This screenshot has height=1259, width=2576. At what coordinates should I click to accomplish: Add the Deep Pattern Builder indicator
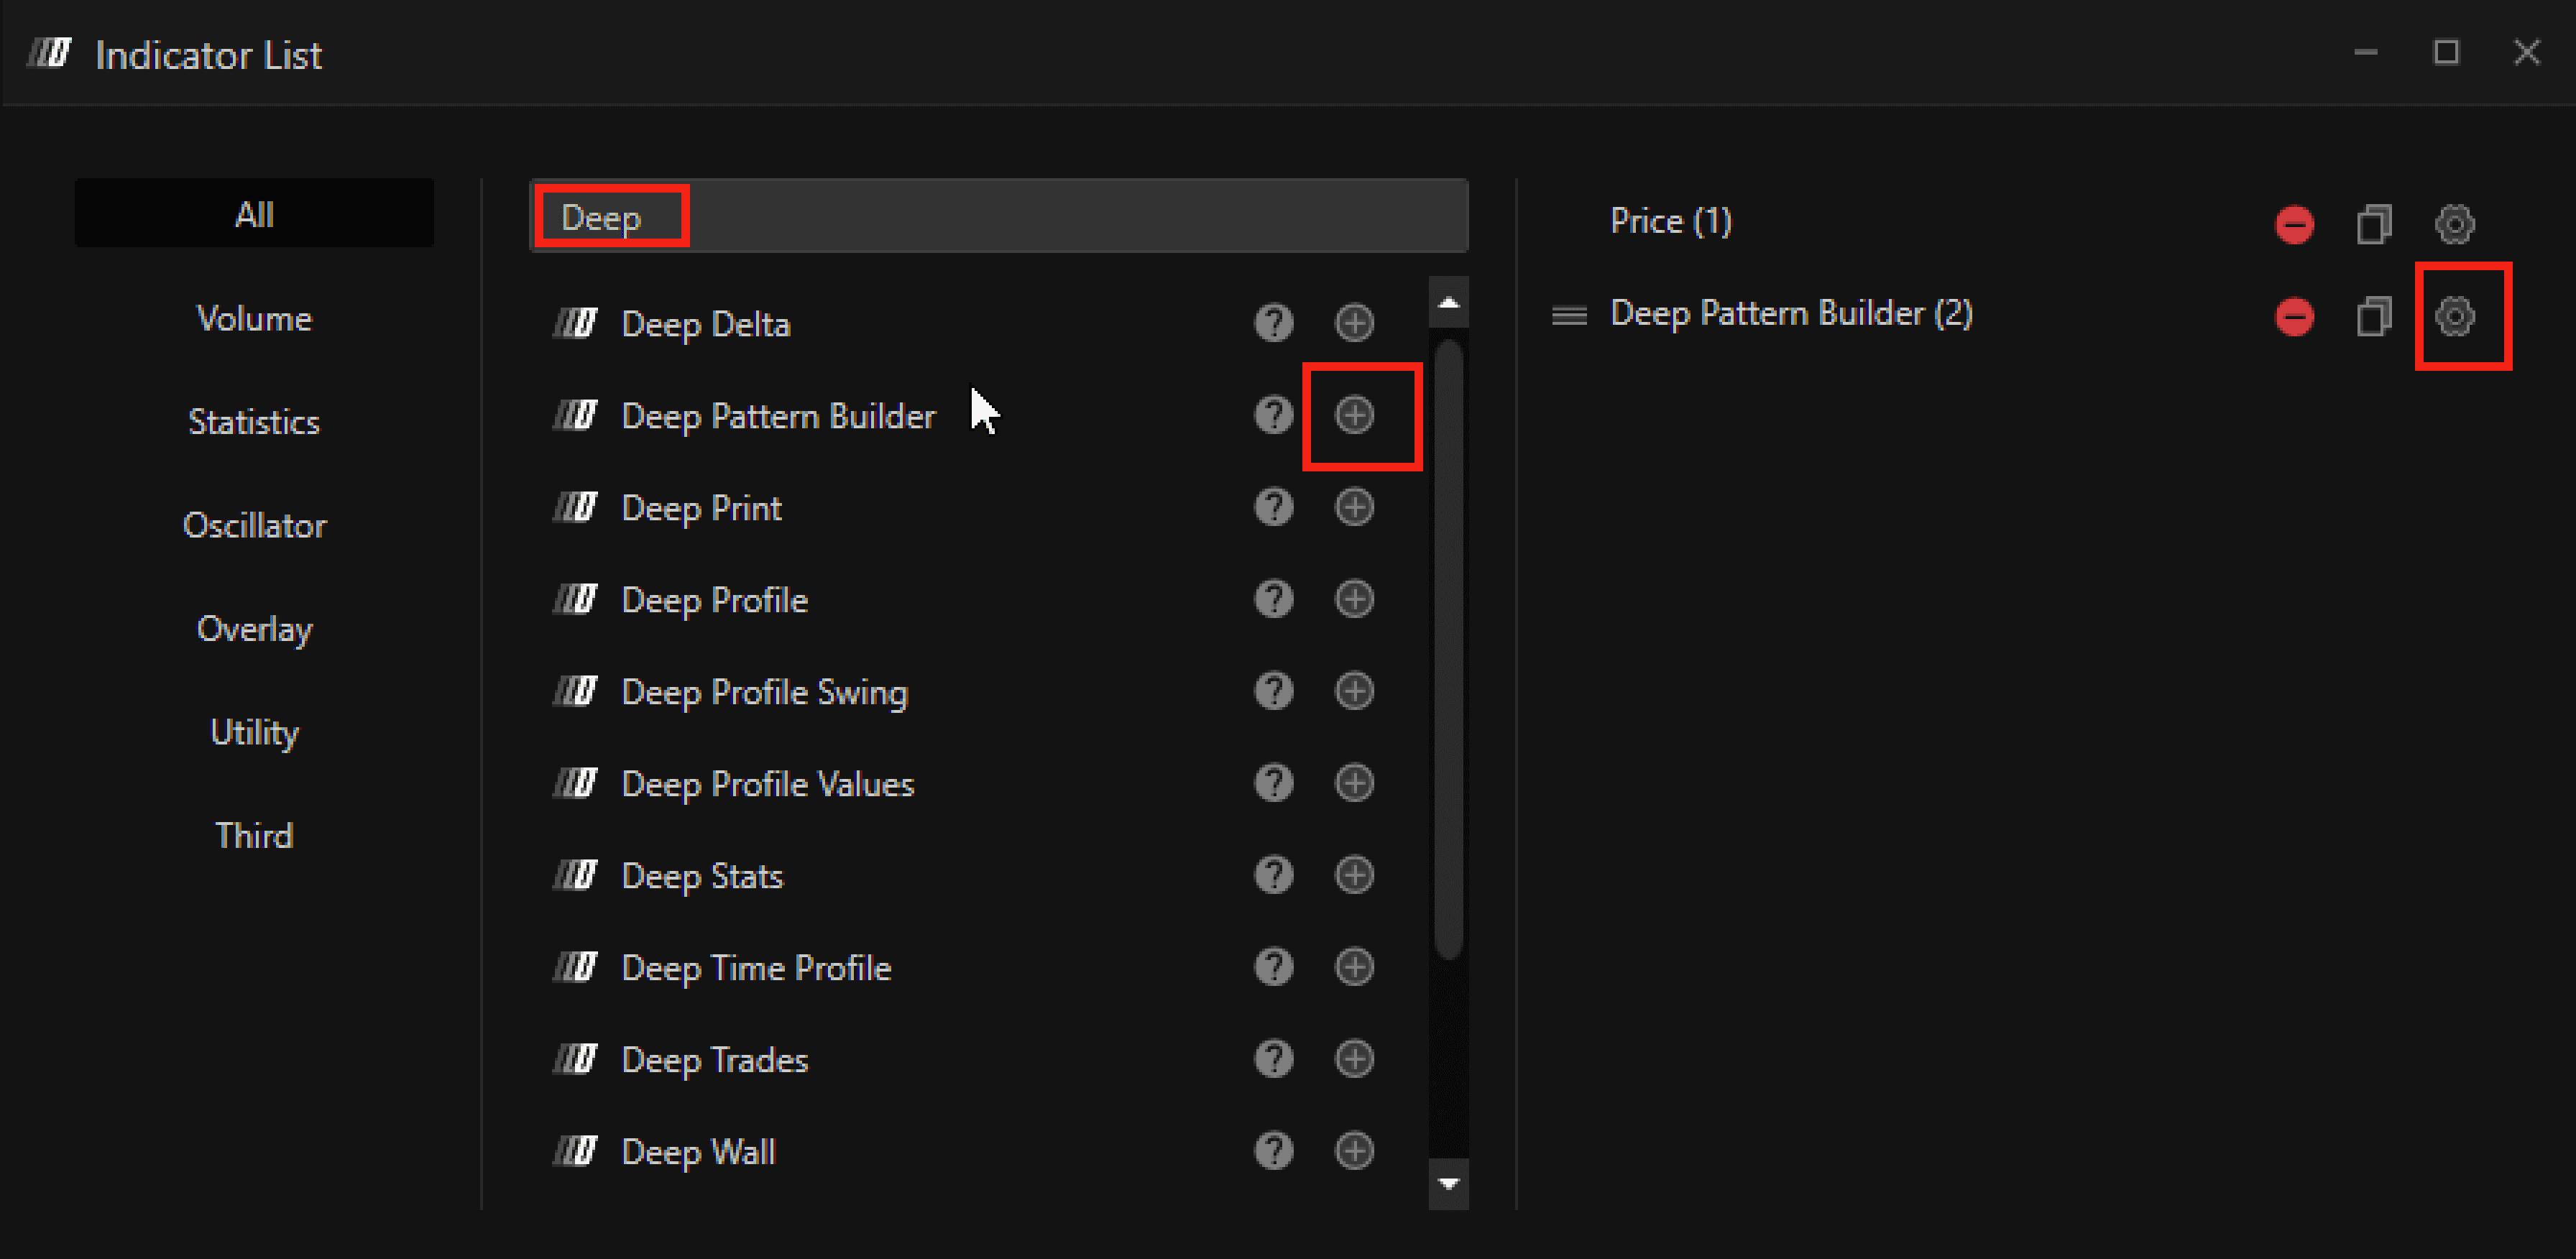[1354, 415]
